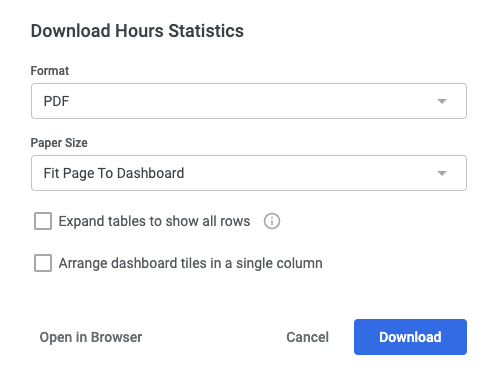
Task: Click the blue Download button
Action: [x=410, y=337]
